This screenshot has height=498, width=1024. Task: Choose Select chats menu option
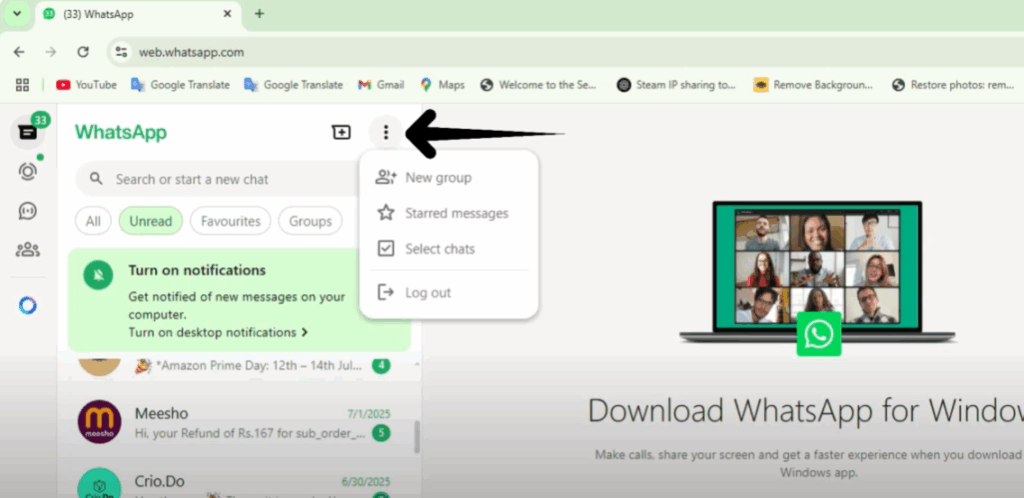point(440,249)
